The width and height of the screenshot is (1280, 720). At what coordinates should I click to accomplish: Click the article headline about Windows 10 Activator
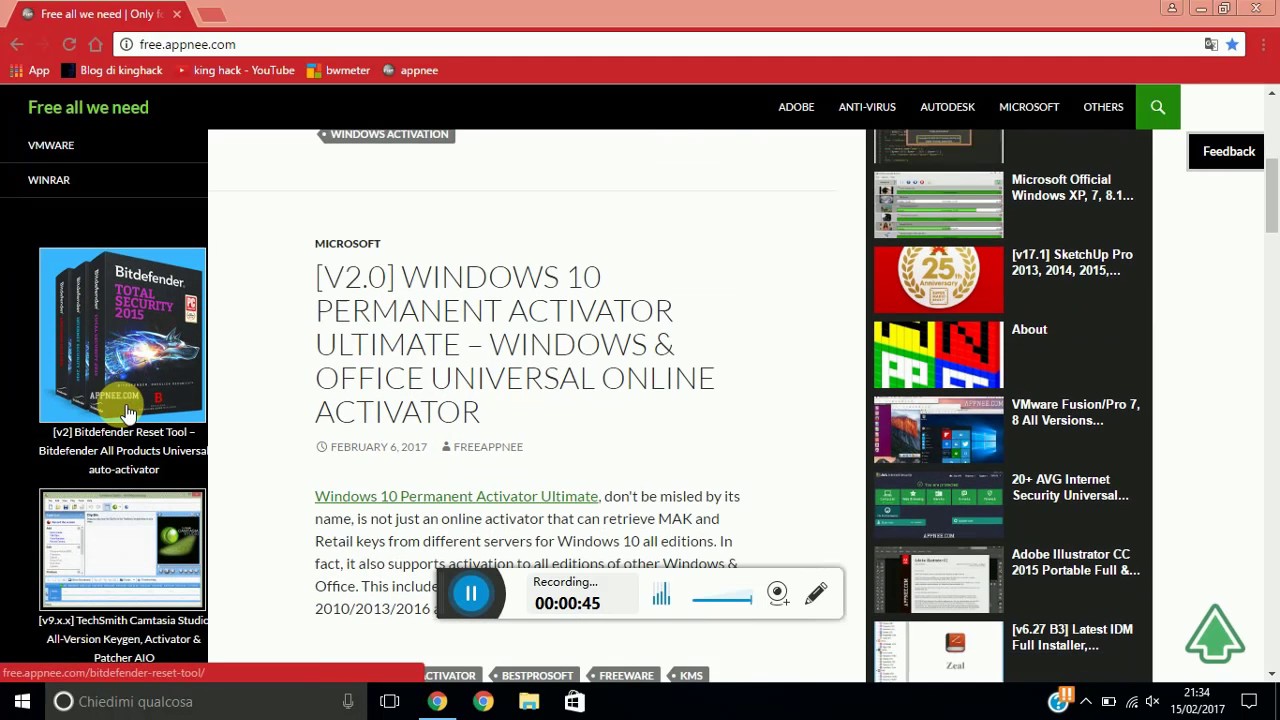[515, 344]
